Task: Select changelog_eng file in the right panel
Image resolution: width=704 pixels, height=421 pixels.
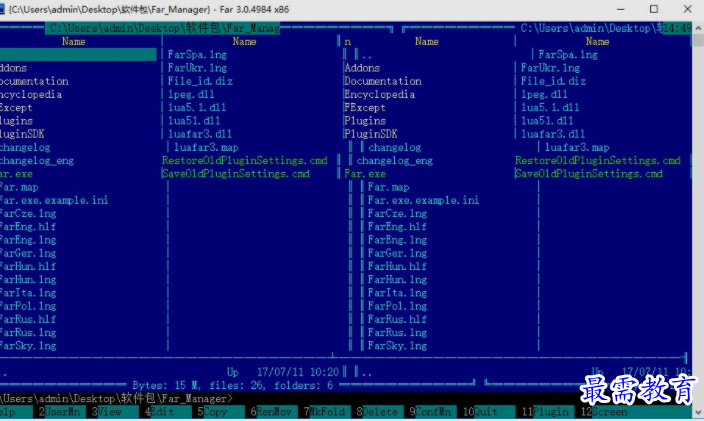Action: (395, 161)
